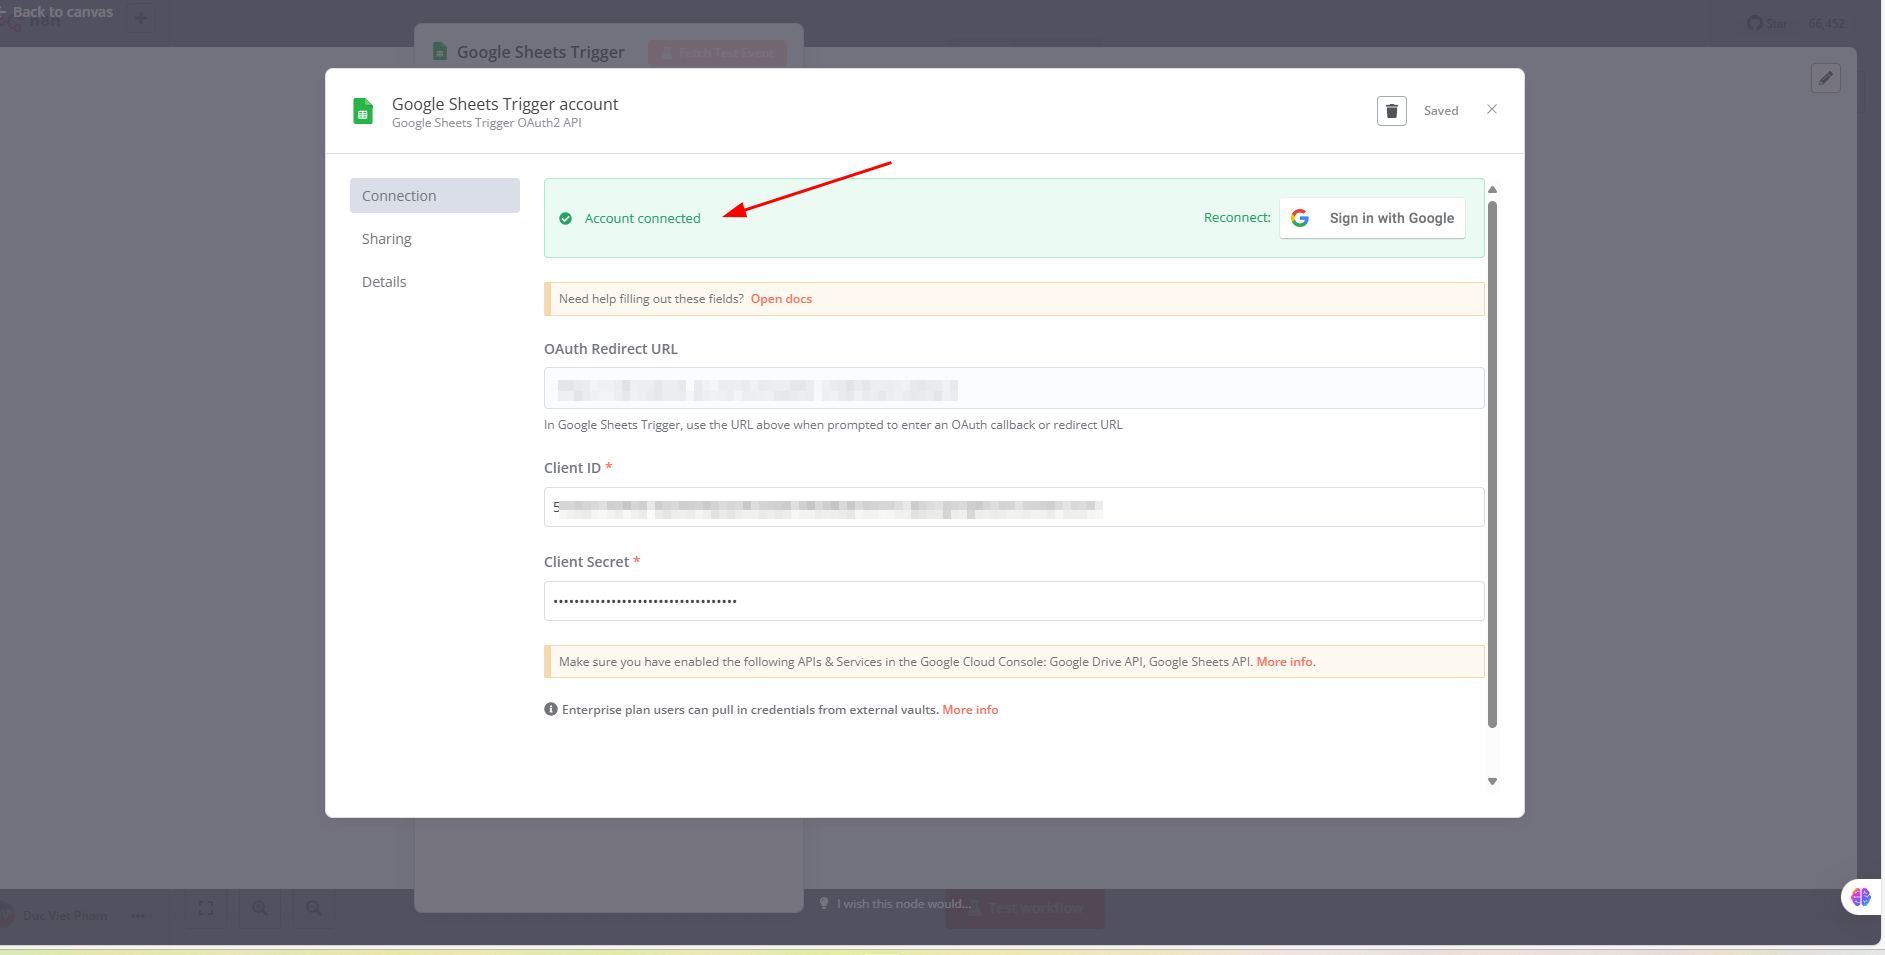1885x955 pixels.
Task: Click the Enterprise plan info icon
Action: pos(551,709)
